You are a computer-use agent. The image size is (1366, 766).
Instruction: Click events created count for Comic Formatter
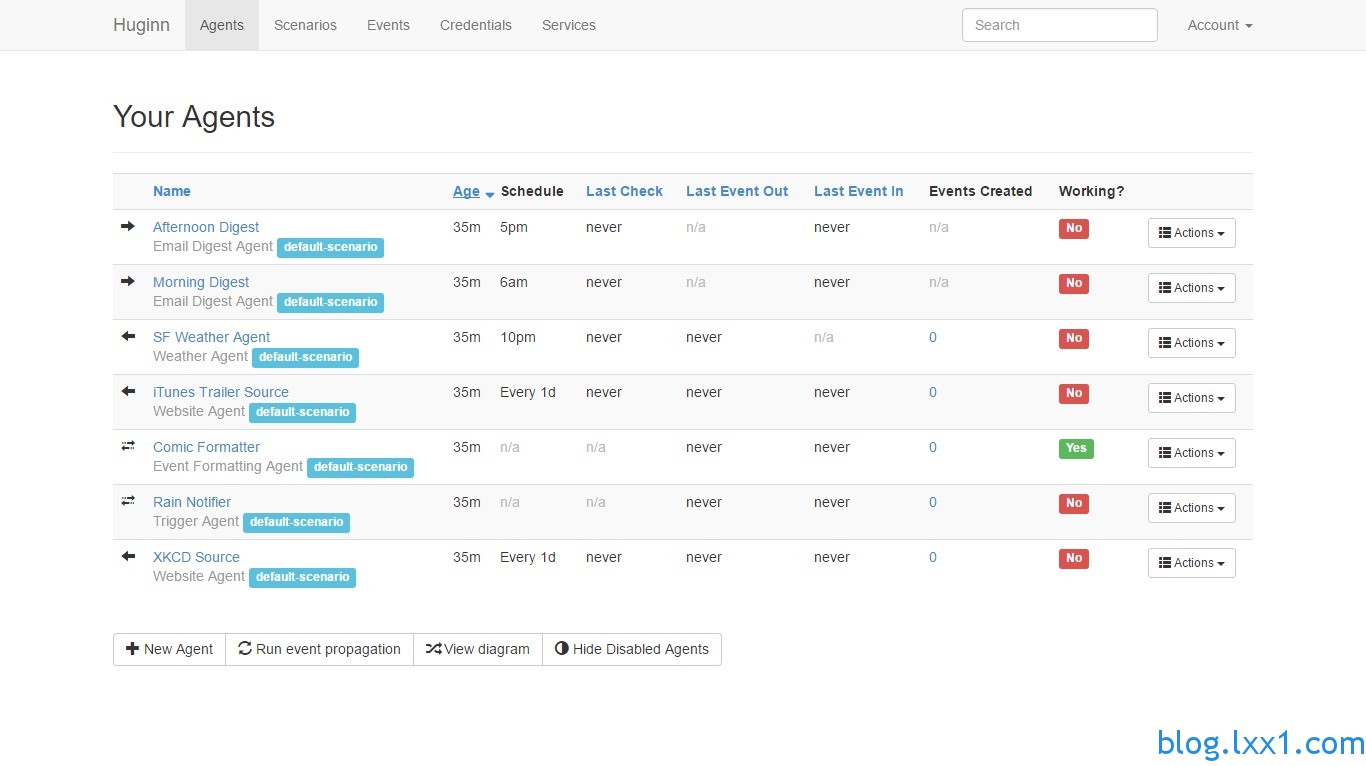(x=933, y=447)
